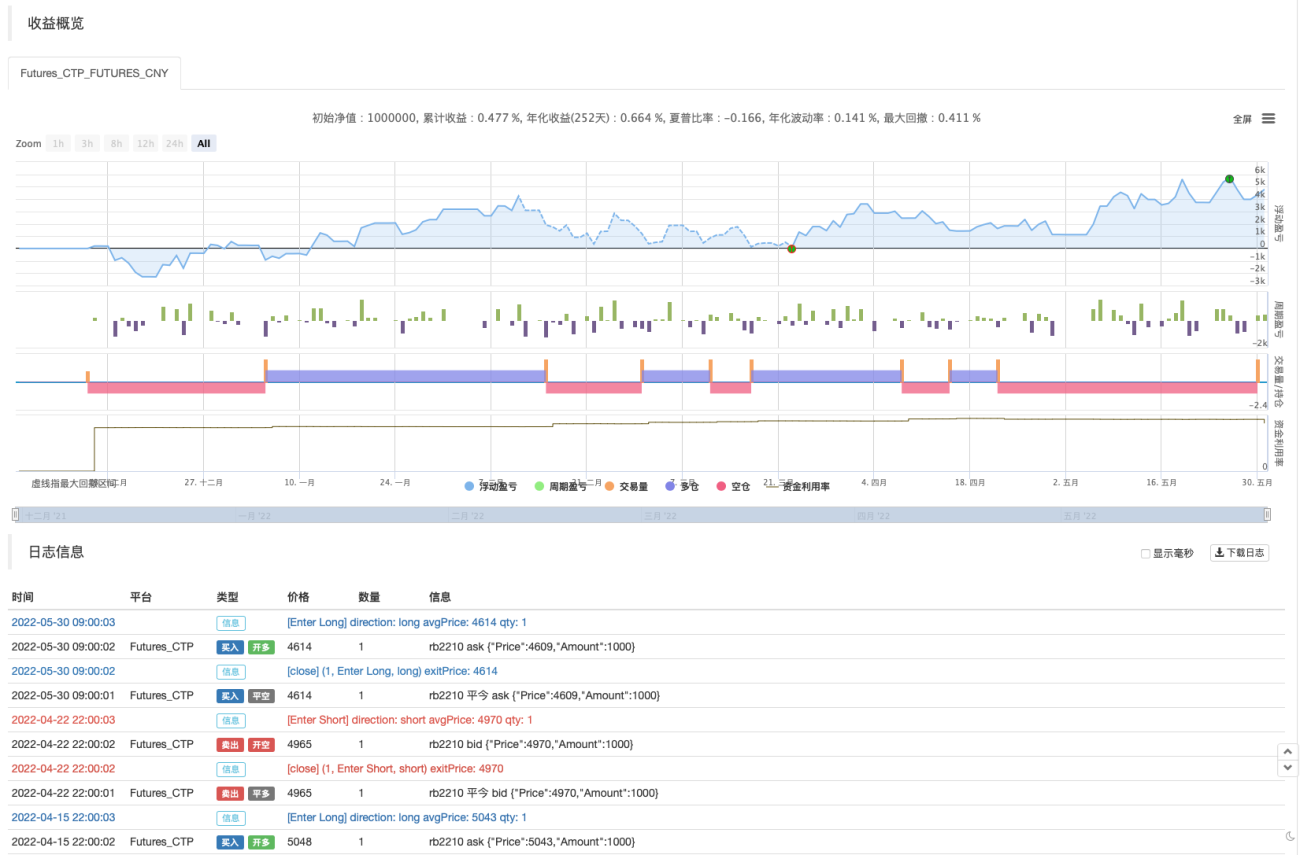Hide the 空仓 legend series
The width and height of the screenshot is (1300, 855).
click(733, 486)
